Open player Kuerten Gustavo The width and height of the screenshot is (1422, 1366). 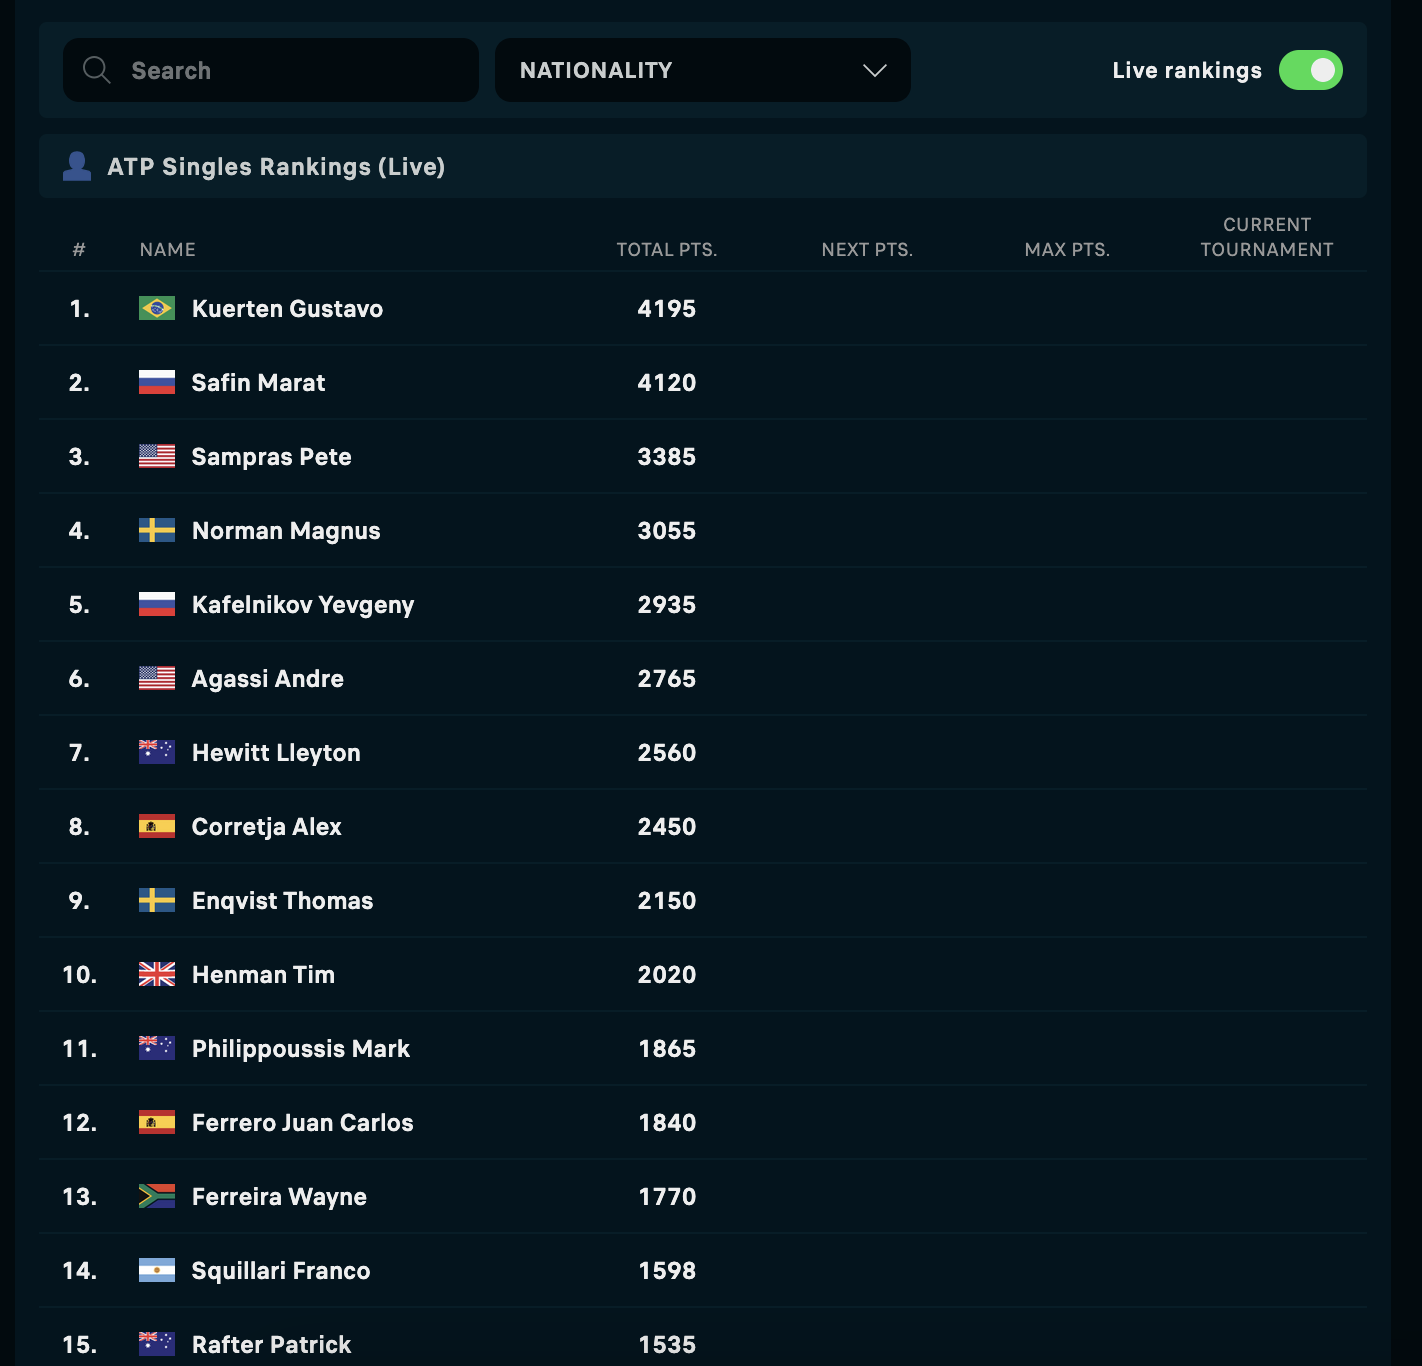[x=287, y=309]
